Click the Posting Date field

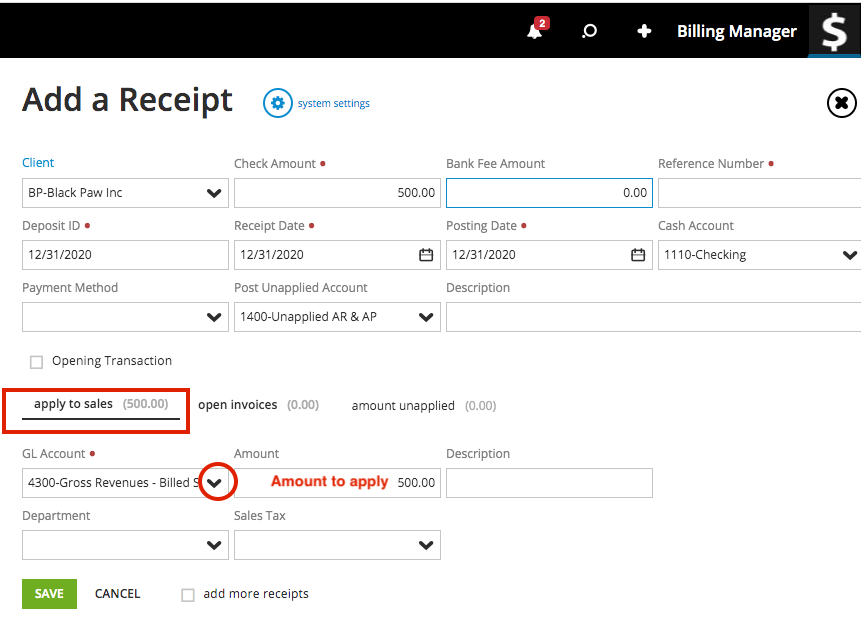pos(549,255)
